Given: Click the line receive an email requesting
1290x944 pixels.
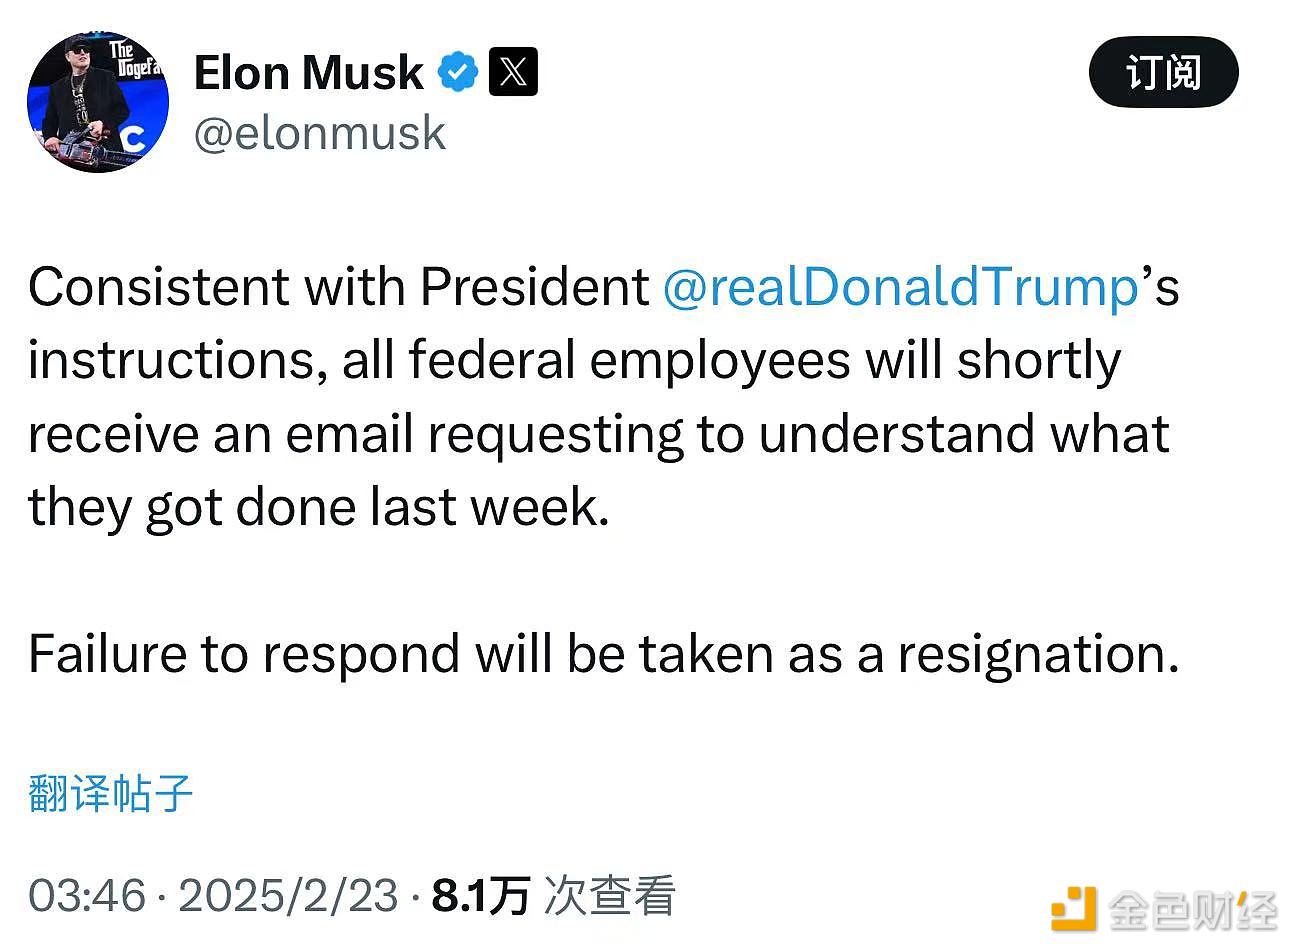Looking at the screenshot, I should pos(598,434).
